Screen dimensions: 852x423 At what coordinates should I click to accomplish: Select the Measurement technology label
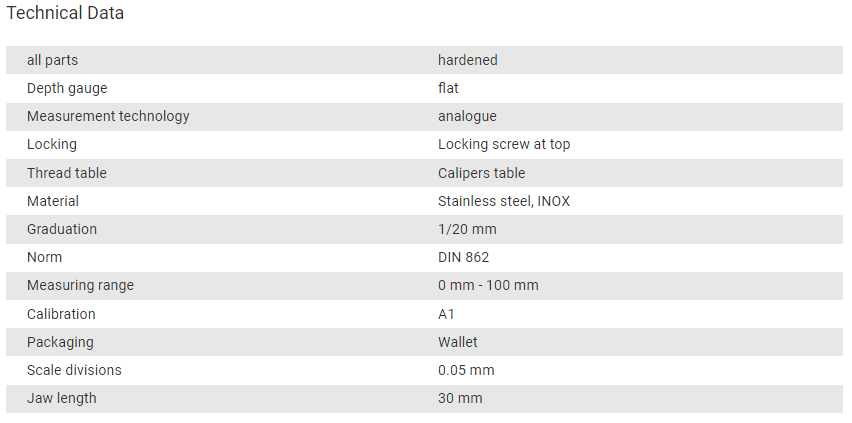point(108,116)
